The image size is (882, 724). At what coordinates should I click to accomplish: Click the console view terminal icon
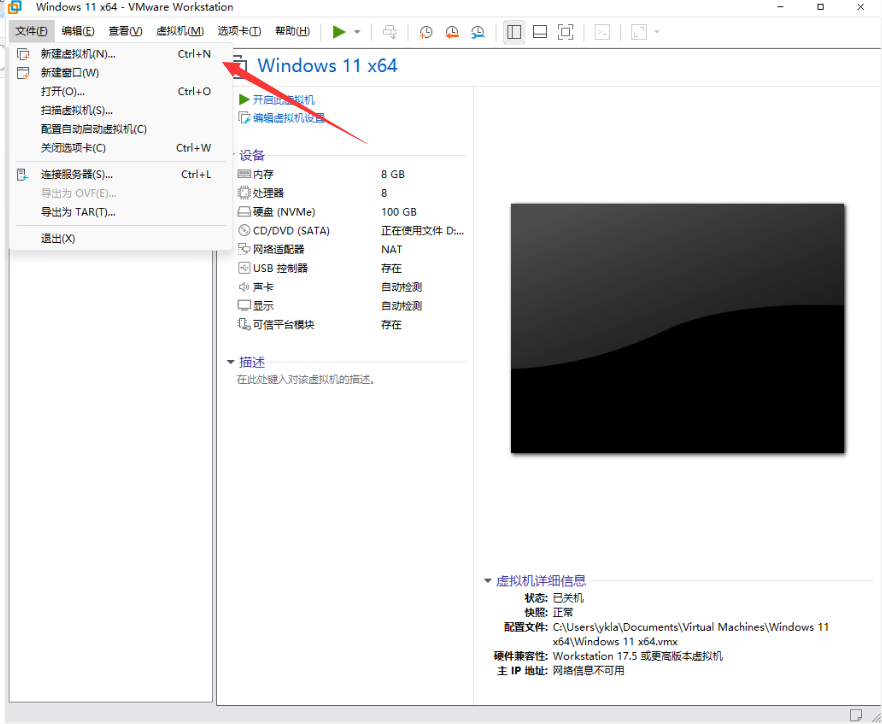602,32
